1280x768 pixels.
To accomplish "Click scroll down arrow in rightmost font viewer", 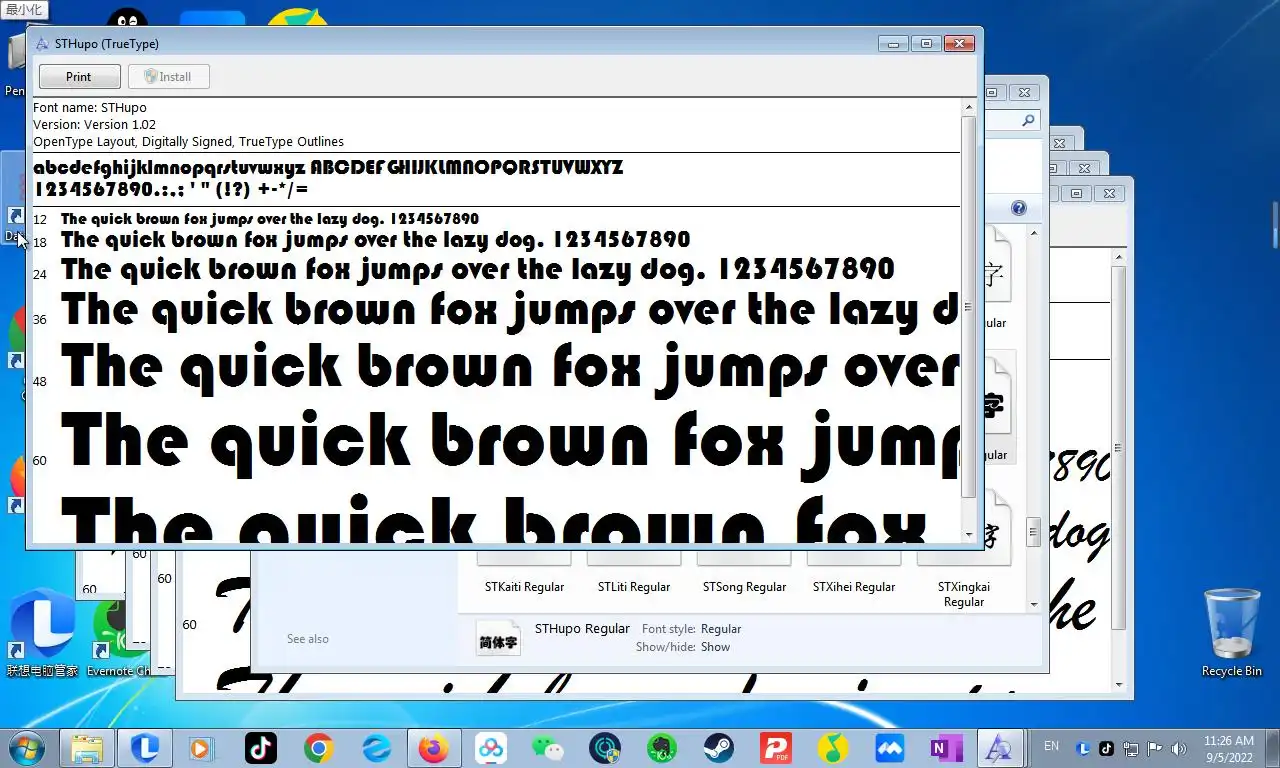I will point(1119,685).
